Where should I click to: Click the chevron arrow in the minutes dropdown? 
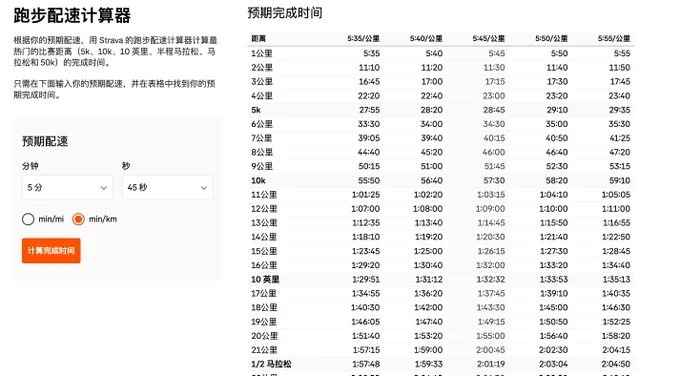104,188
